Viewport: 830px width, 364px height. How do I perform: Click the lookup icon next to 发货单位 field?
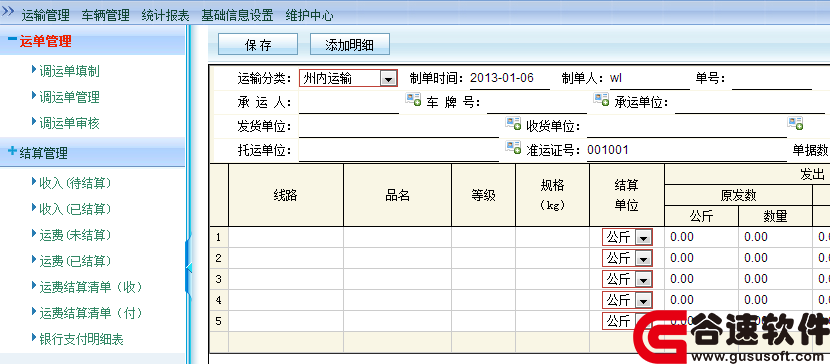point(513,123)
